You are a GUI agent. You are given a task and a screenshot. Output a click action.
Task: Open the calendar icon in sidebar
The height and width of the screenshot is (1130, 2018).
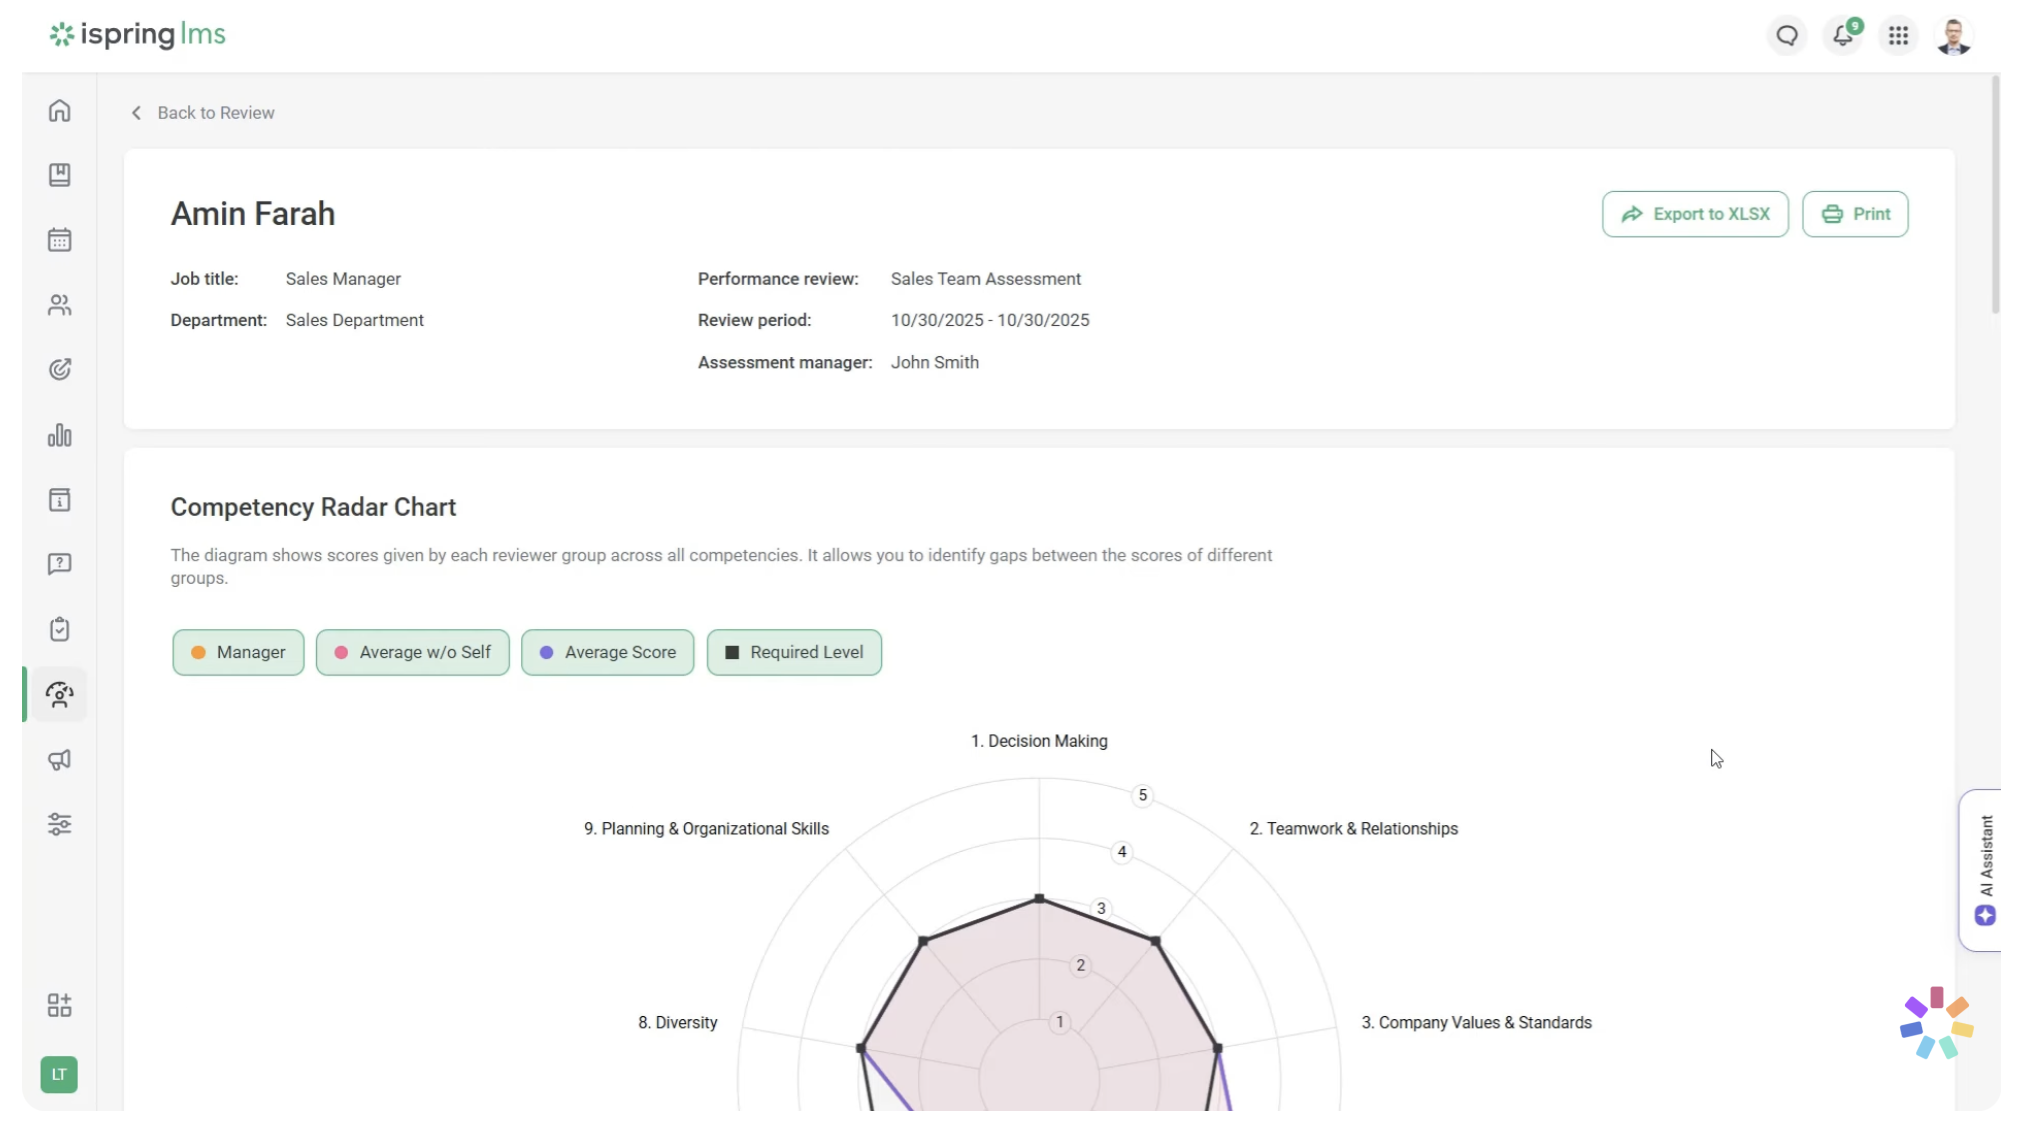tap(59, 240)
